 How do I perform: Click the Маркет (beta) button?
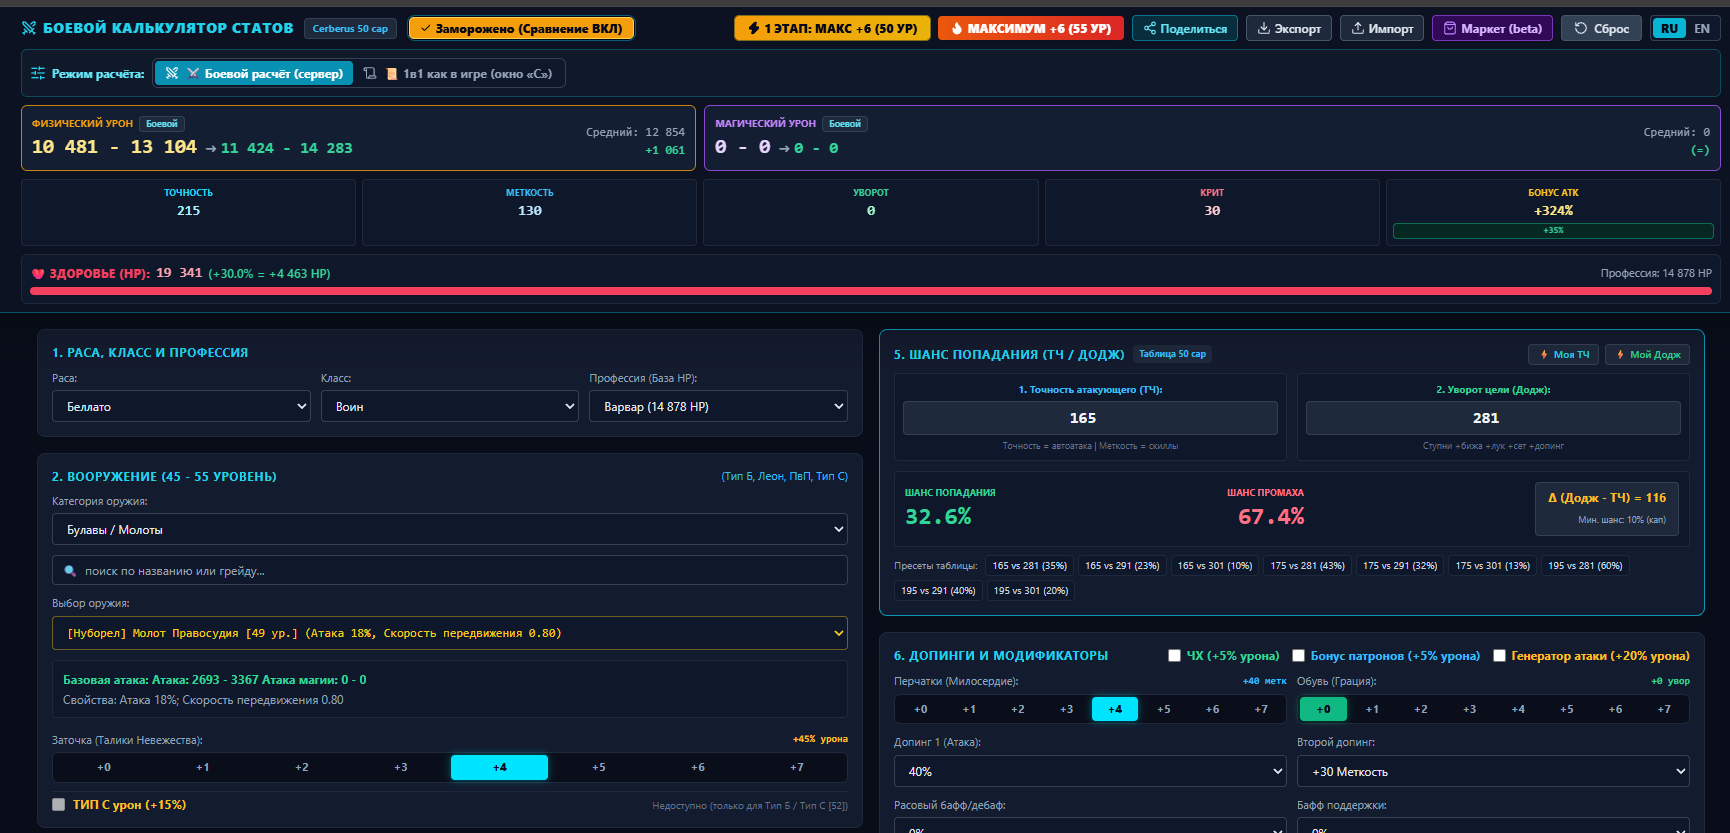click(x=1493, y=28)
